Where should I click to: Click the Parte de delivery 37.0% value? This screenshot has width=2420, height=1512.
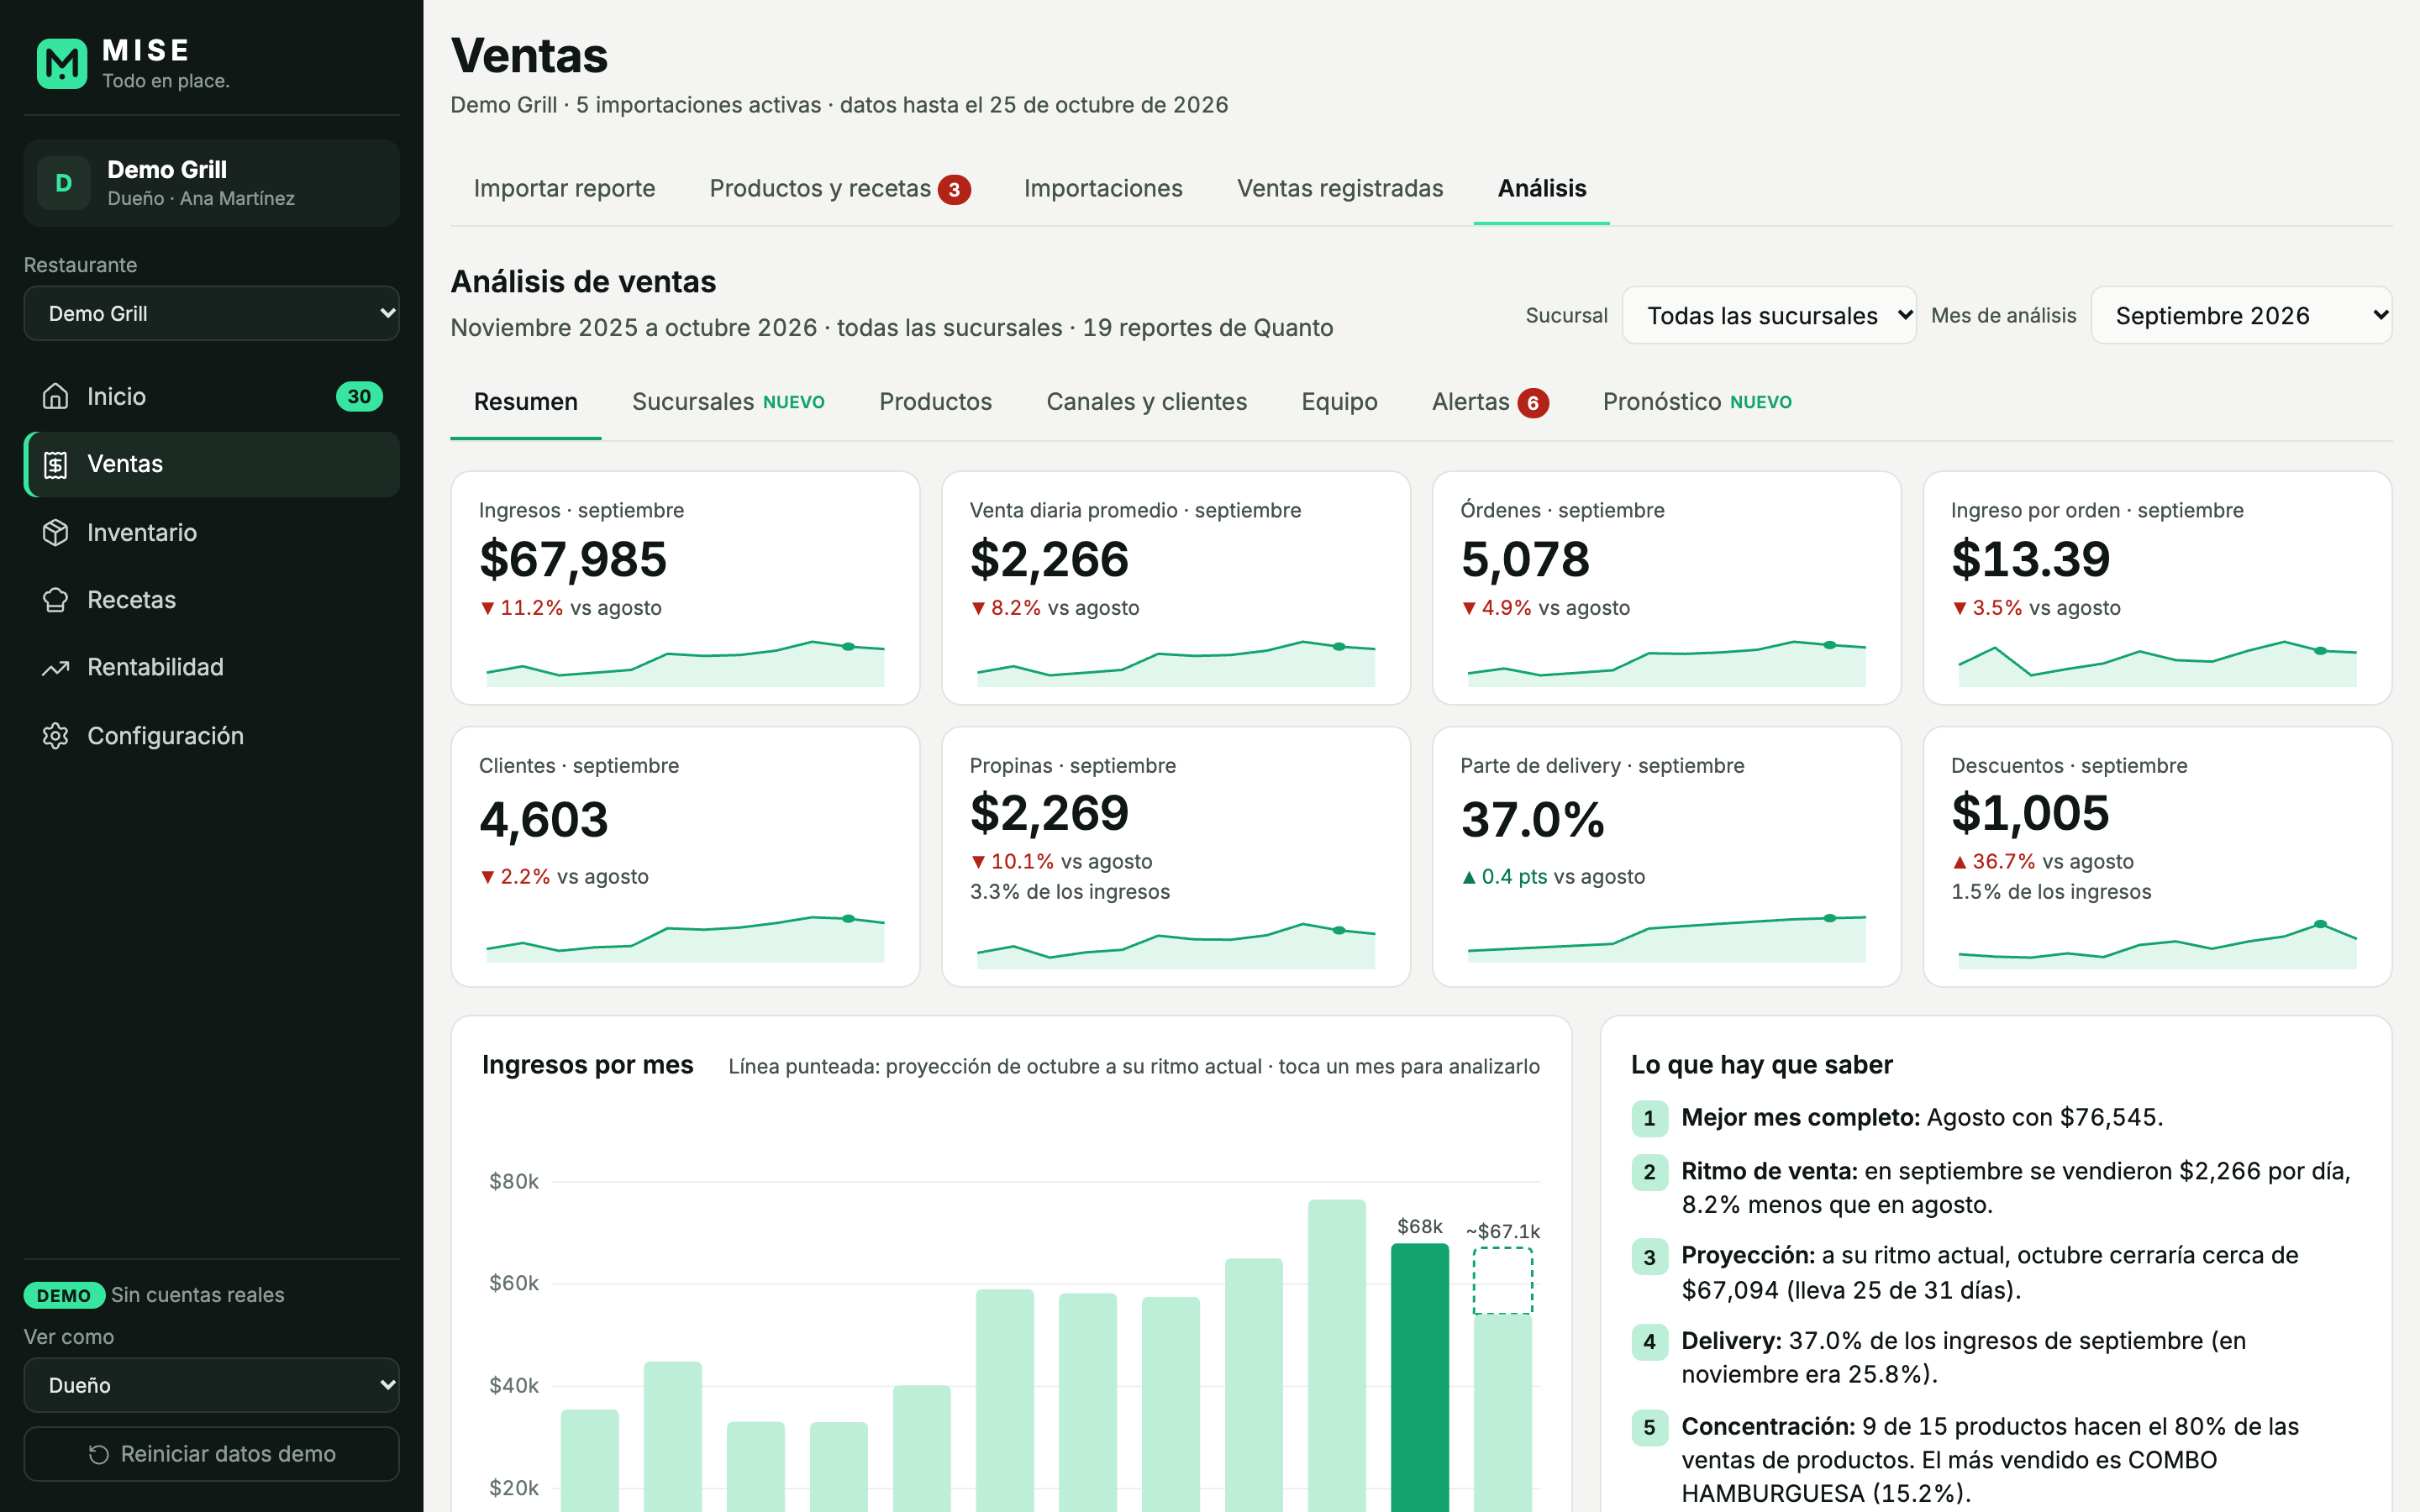coord(1533,820)
